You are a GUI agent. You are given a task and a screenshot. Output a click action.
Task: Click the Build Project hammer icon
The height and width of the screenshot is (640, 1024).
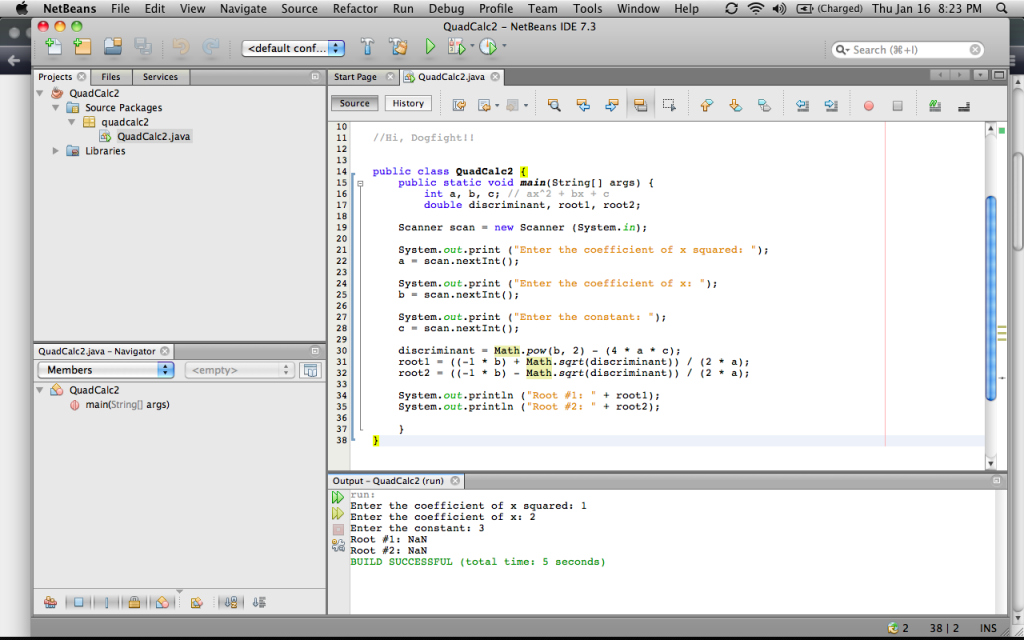(x=367, y=47)
